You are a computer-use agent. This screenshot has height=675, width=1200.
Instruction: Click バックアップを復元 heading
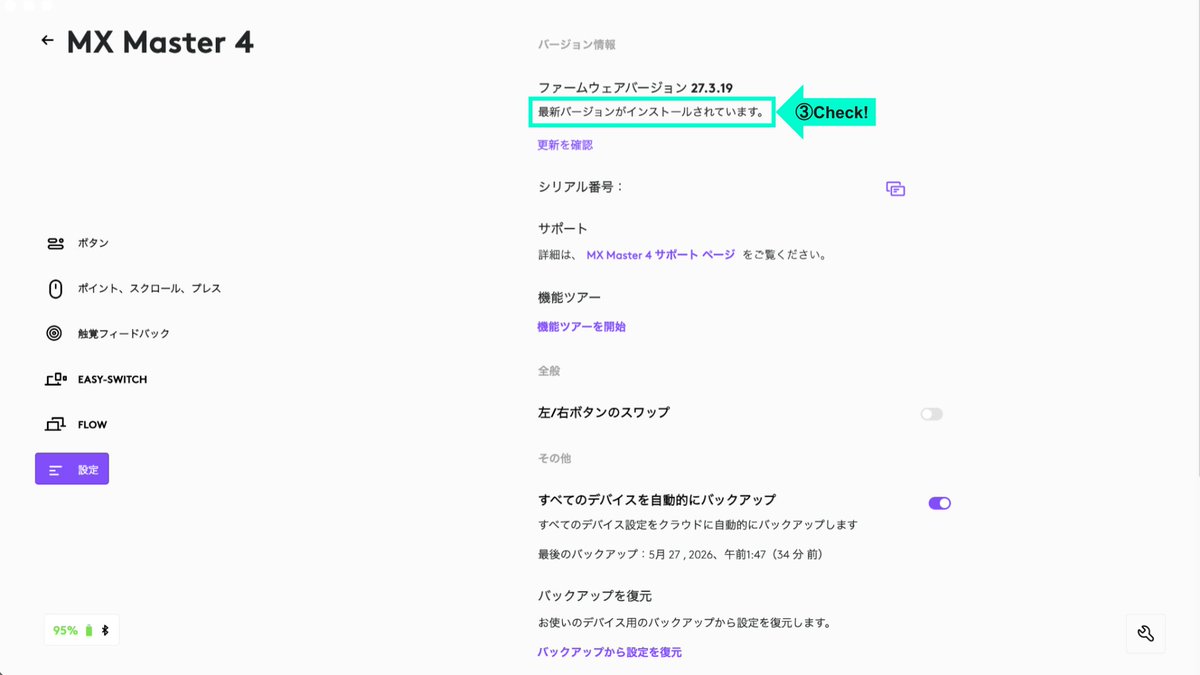pyautogui.click(x=594, y=596)
